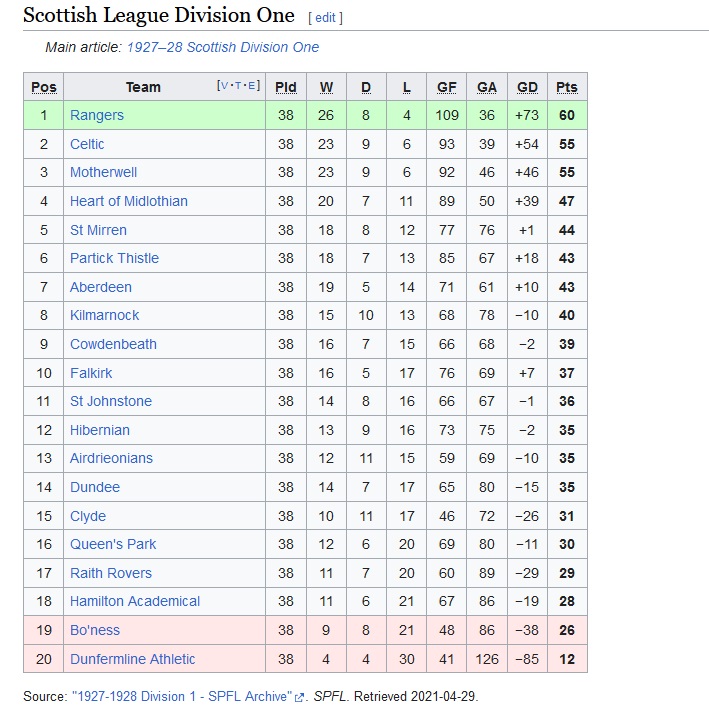Click the GD column header abbreviation
Viewport: 709px width, 715px height.
(527, 87)
